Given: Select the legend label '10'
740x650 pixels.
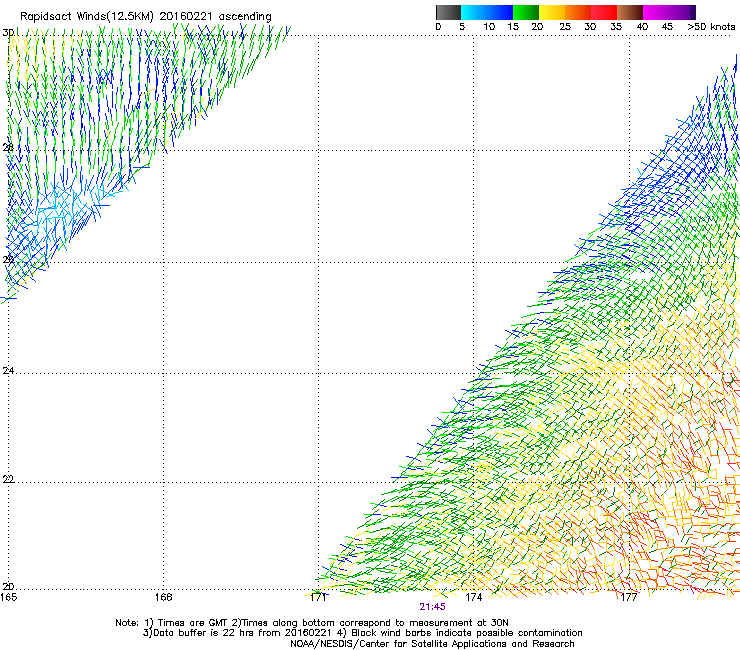Looking at the screenshot, I should 489,27.
